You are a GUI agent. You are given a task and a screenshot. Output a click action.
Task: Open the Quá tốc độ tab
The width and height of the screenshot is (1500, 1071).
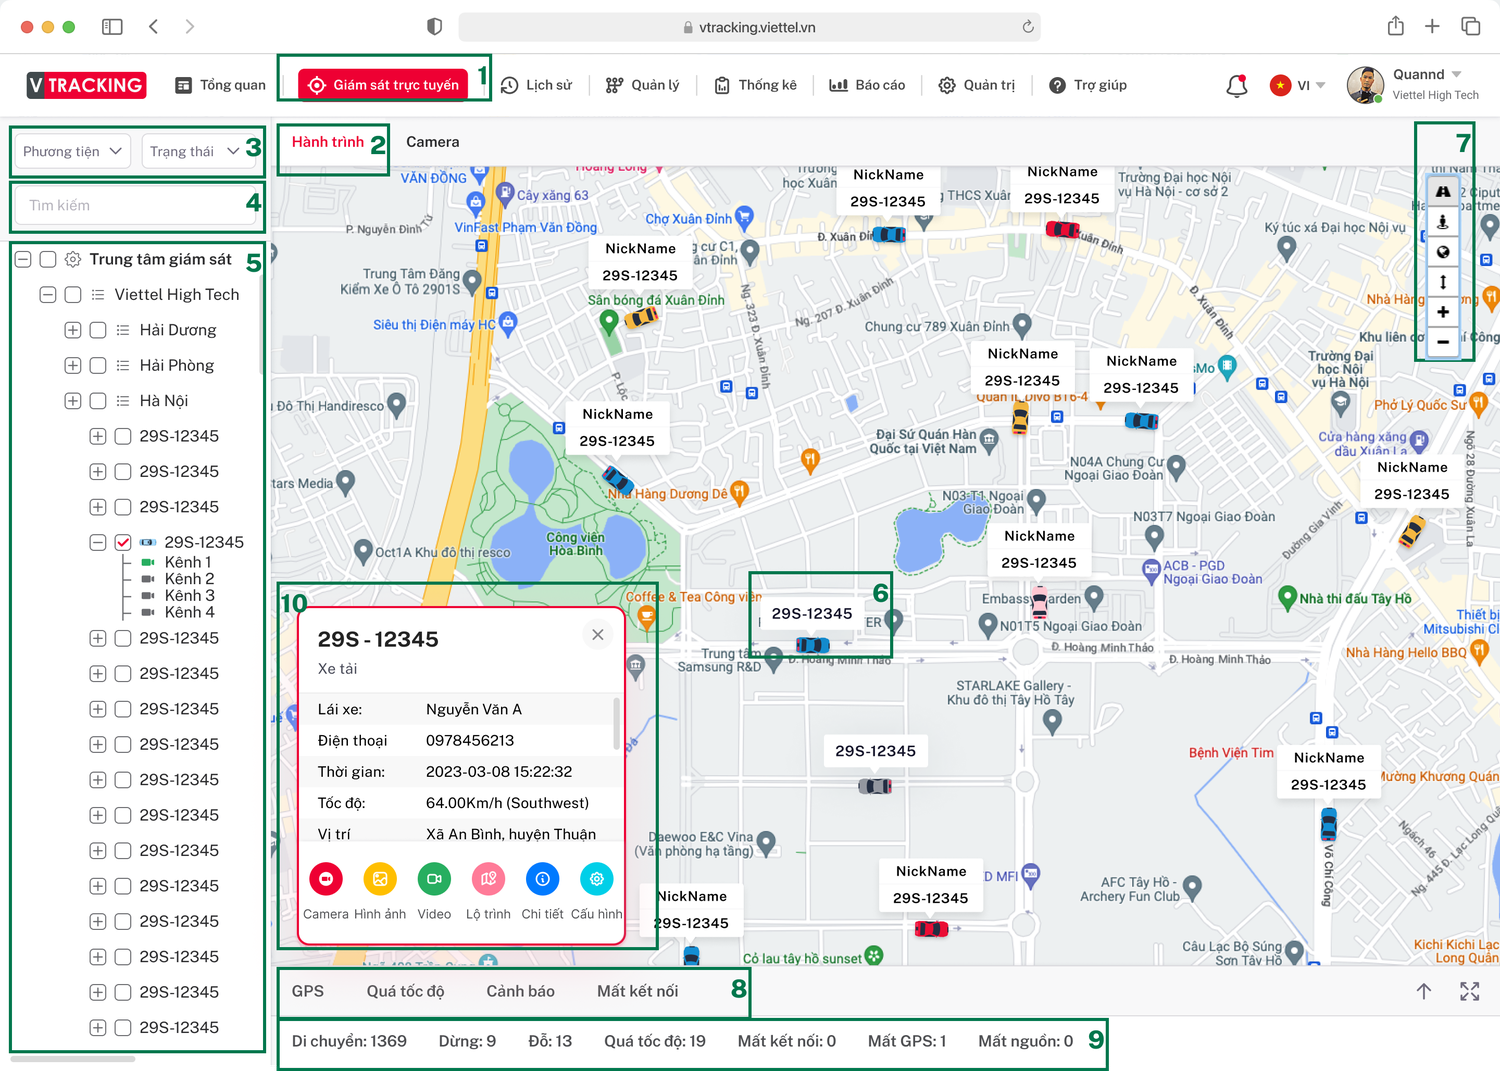[x=405, y=991]
